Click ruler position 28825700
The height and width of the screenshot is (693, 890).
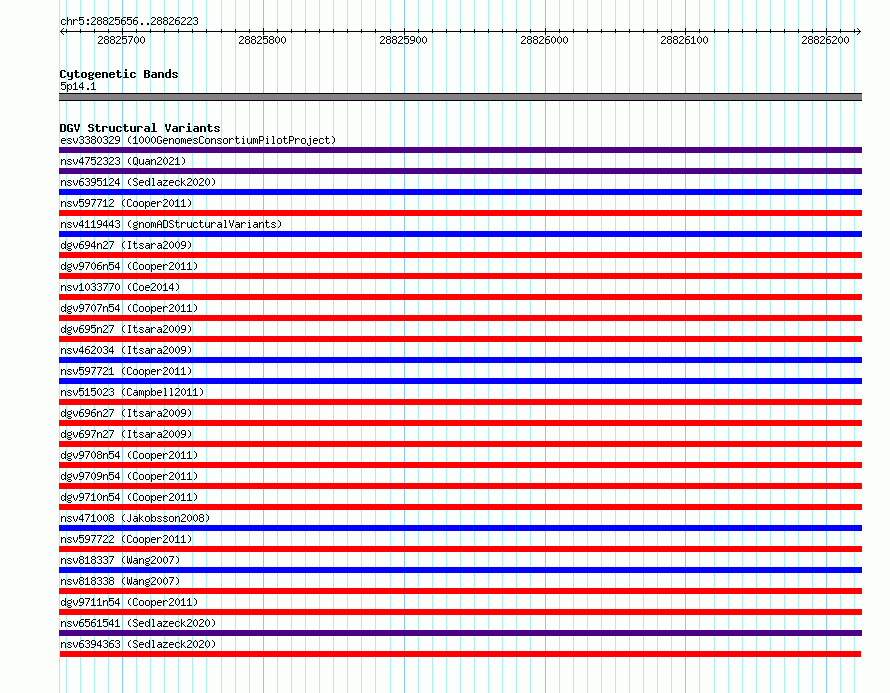pos(121,40)
